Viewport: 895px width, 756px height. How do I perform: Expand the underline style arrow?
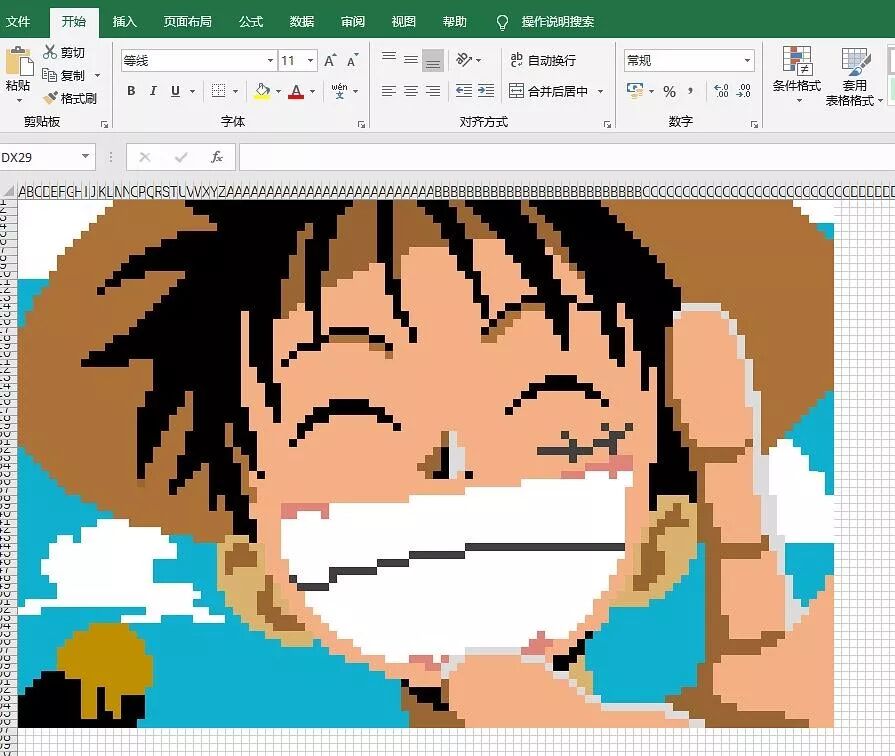tap(192, 91)
